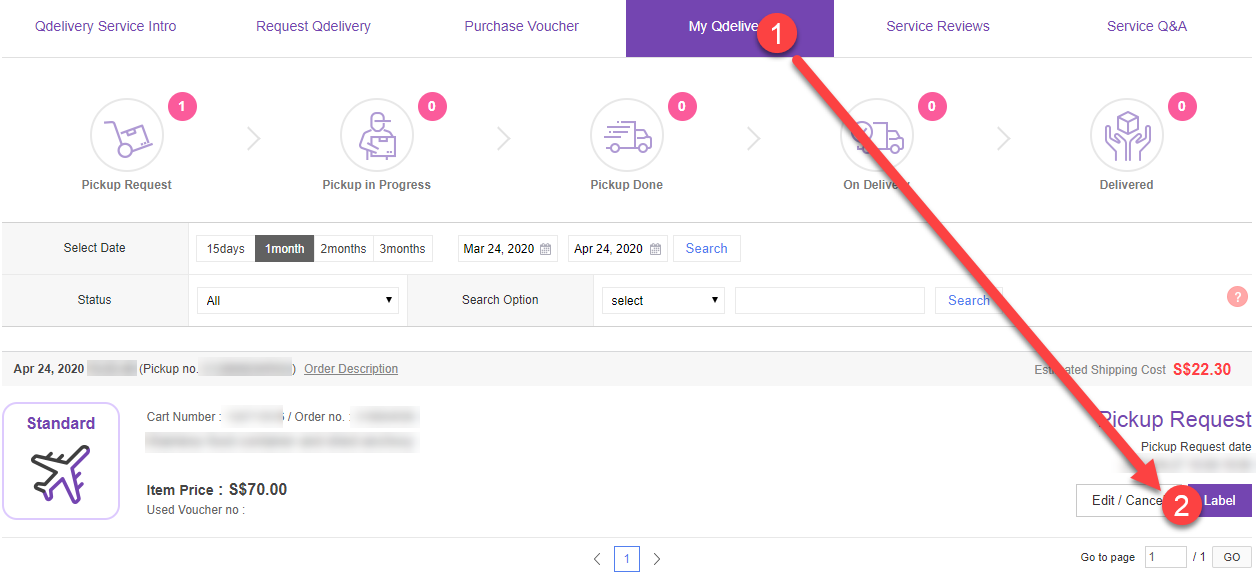
Task: Click the Pickup in Progress label
Action: (377, 185)
